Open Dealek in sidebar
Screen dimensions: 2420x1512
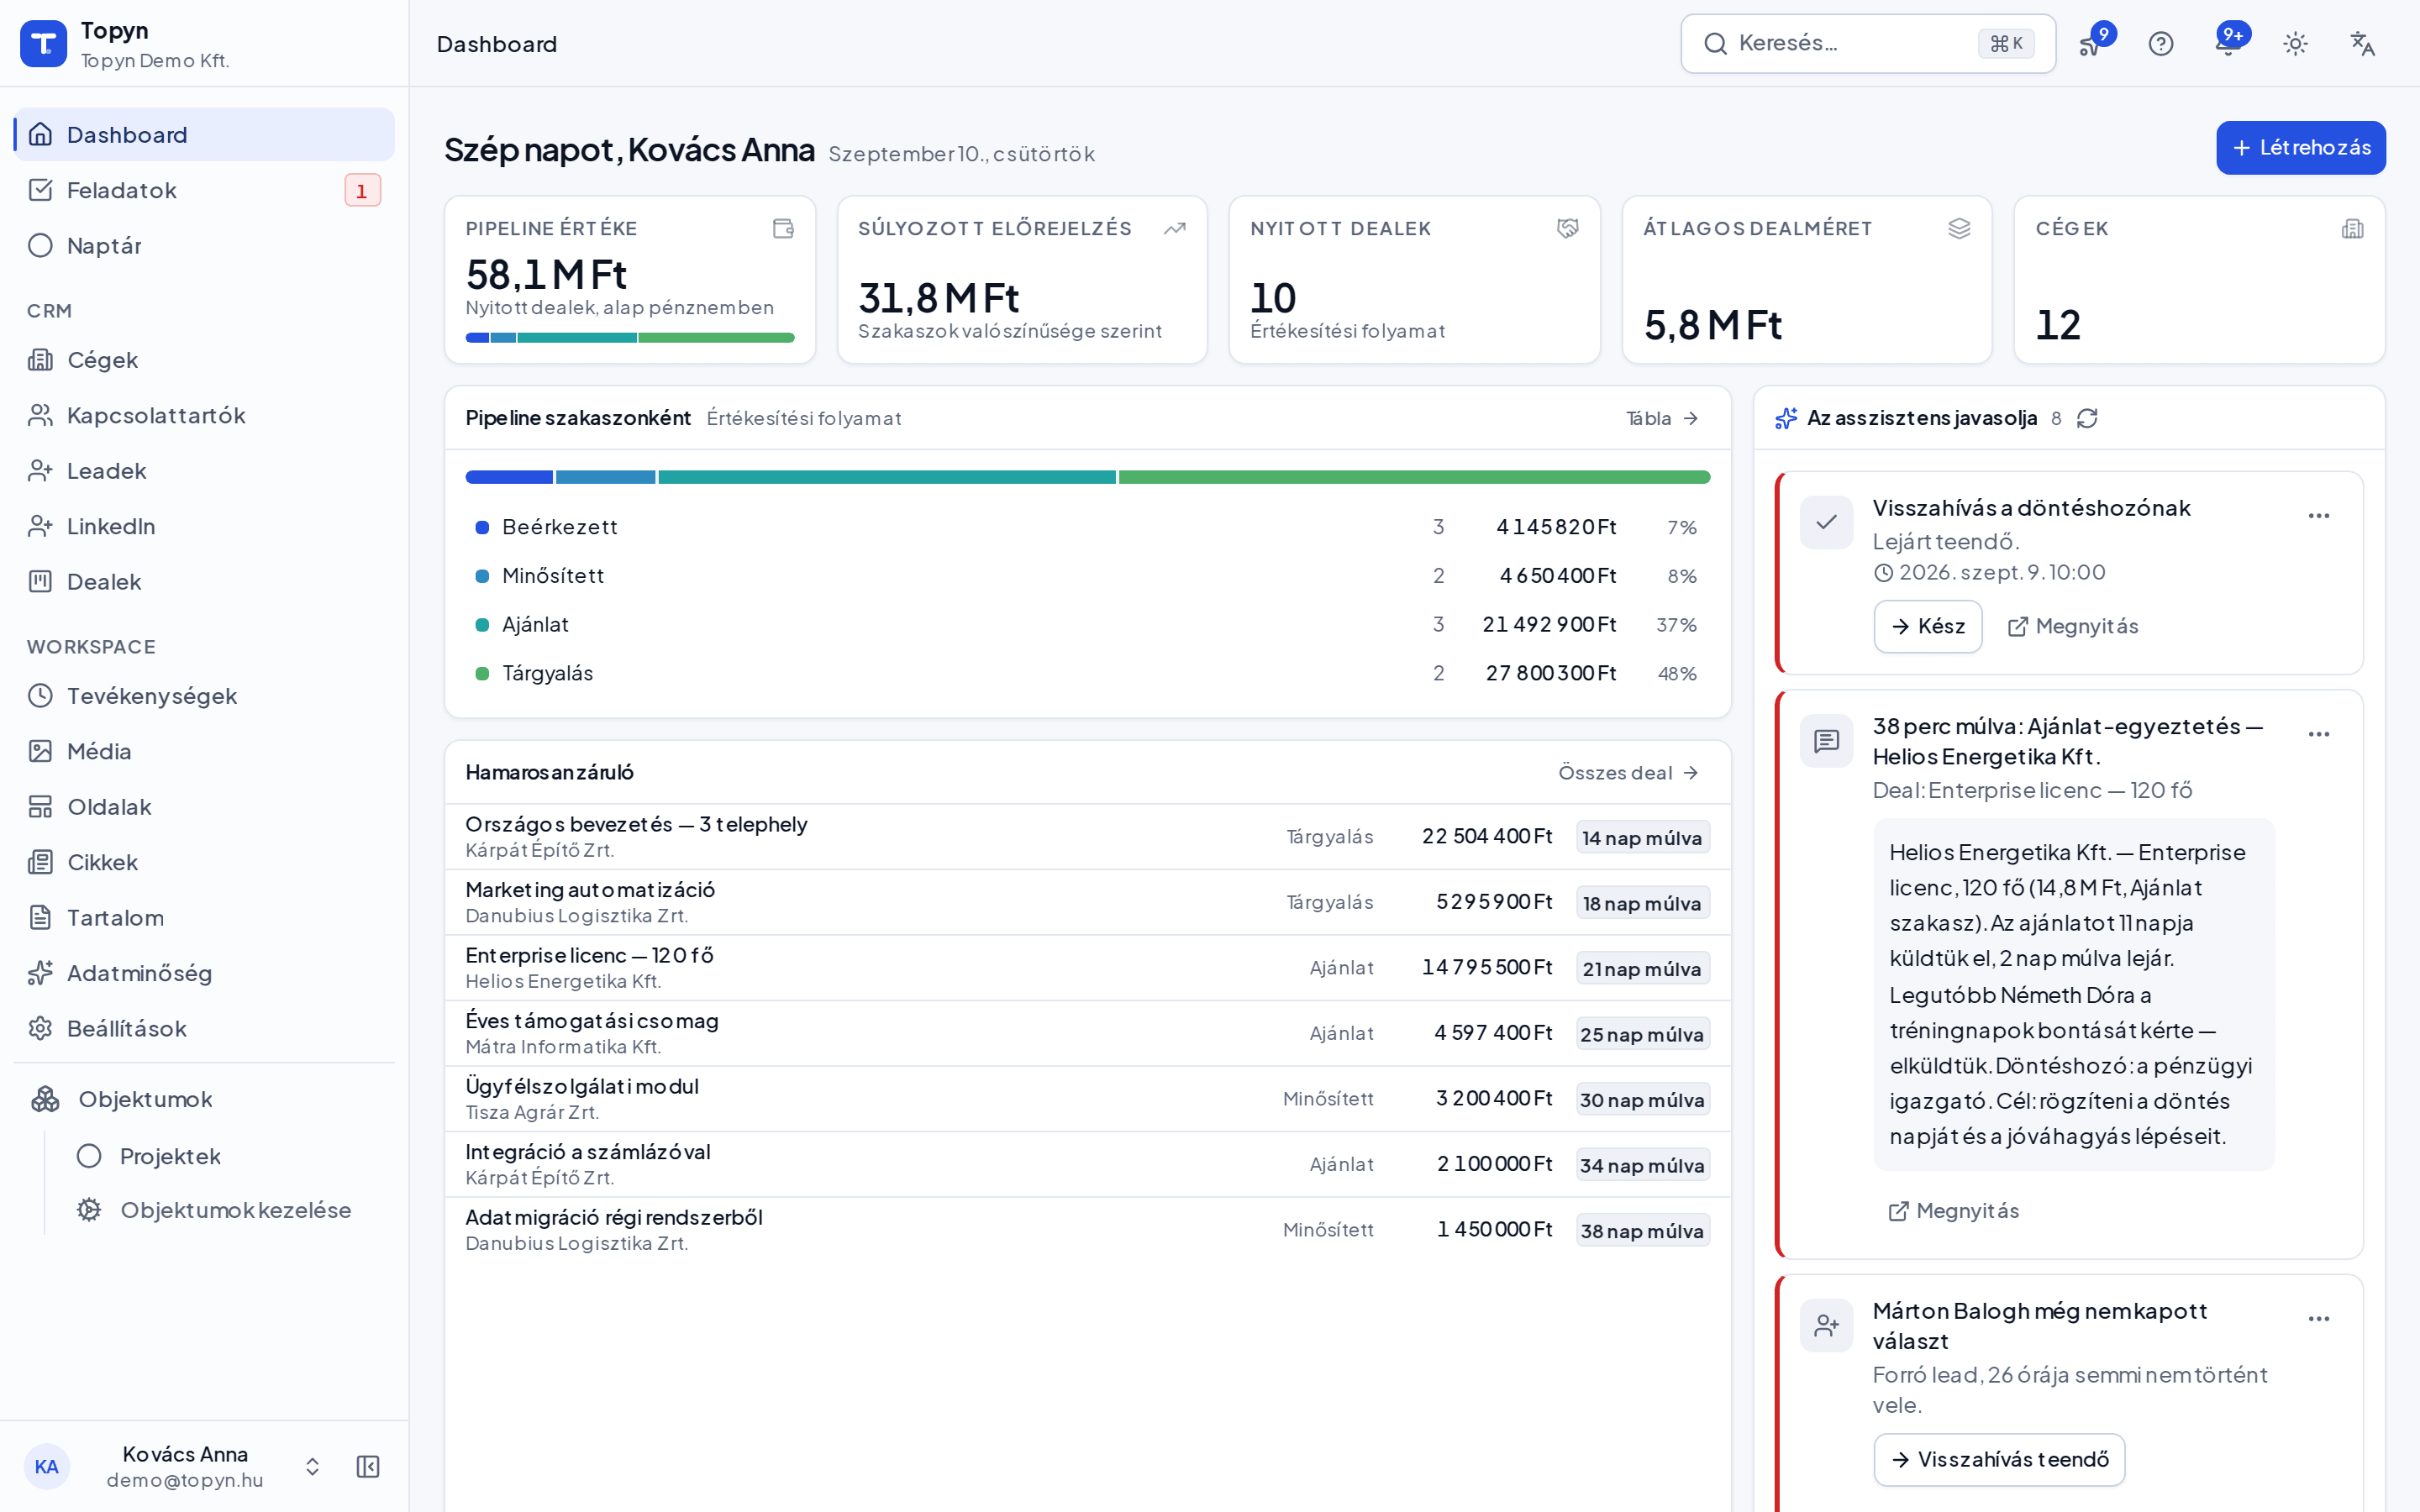pos(205,582)
